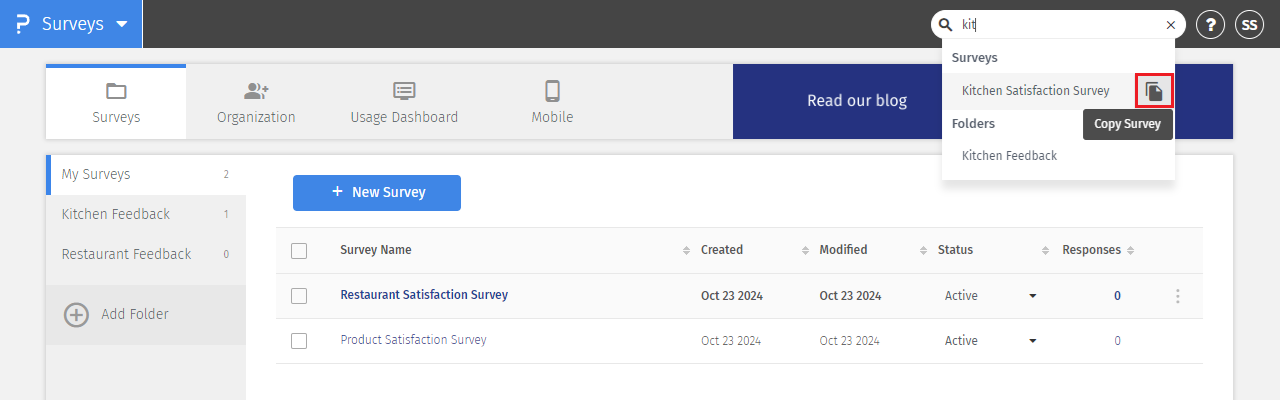The image size is (1280, 400).
Task: Switch to the Organization tab
Action: (x=256, y=102)
